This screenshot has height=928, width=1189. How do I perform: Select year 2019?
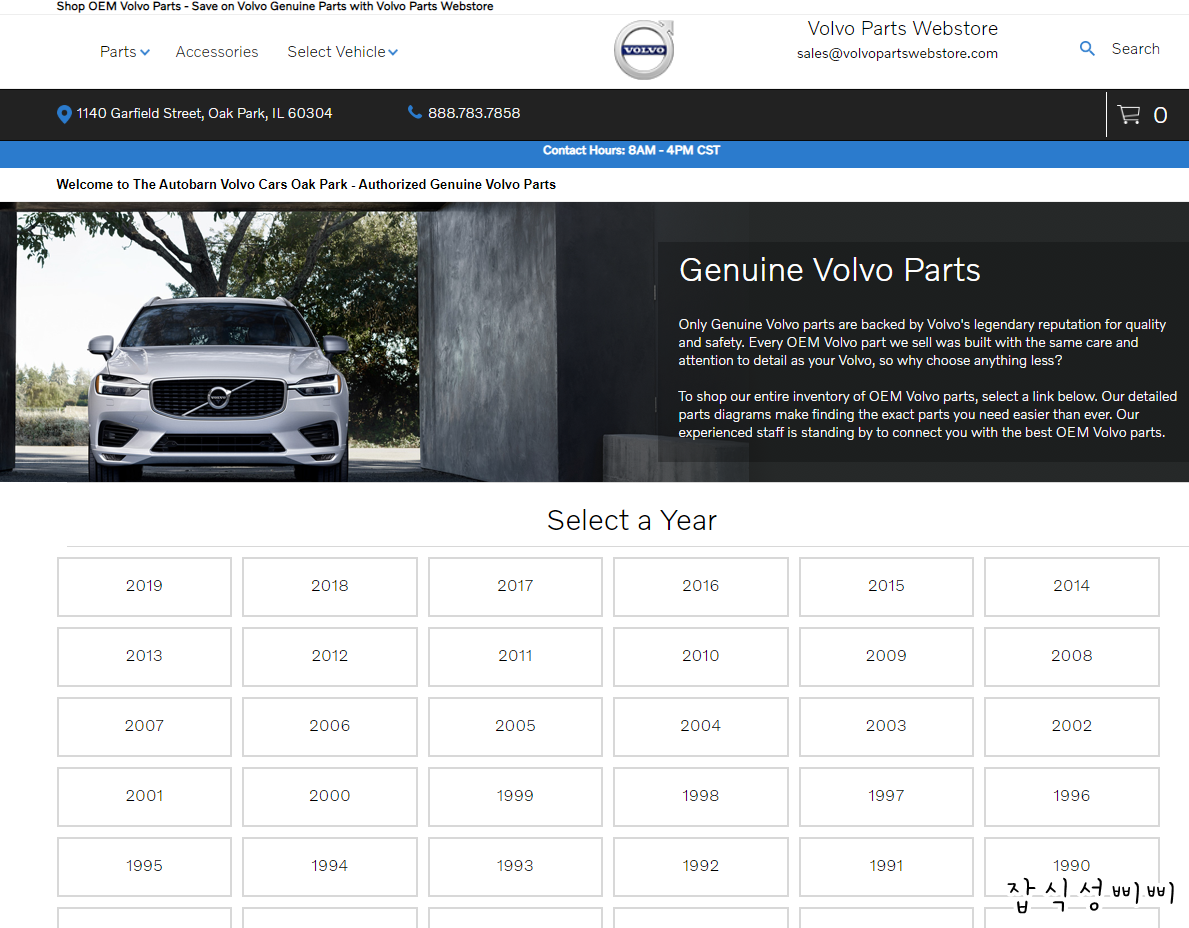pyautogui.click(x=144, y=586)
